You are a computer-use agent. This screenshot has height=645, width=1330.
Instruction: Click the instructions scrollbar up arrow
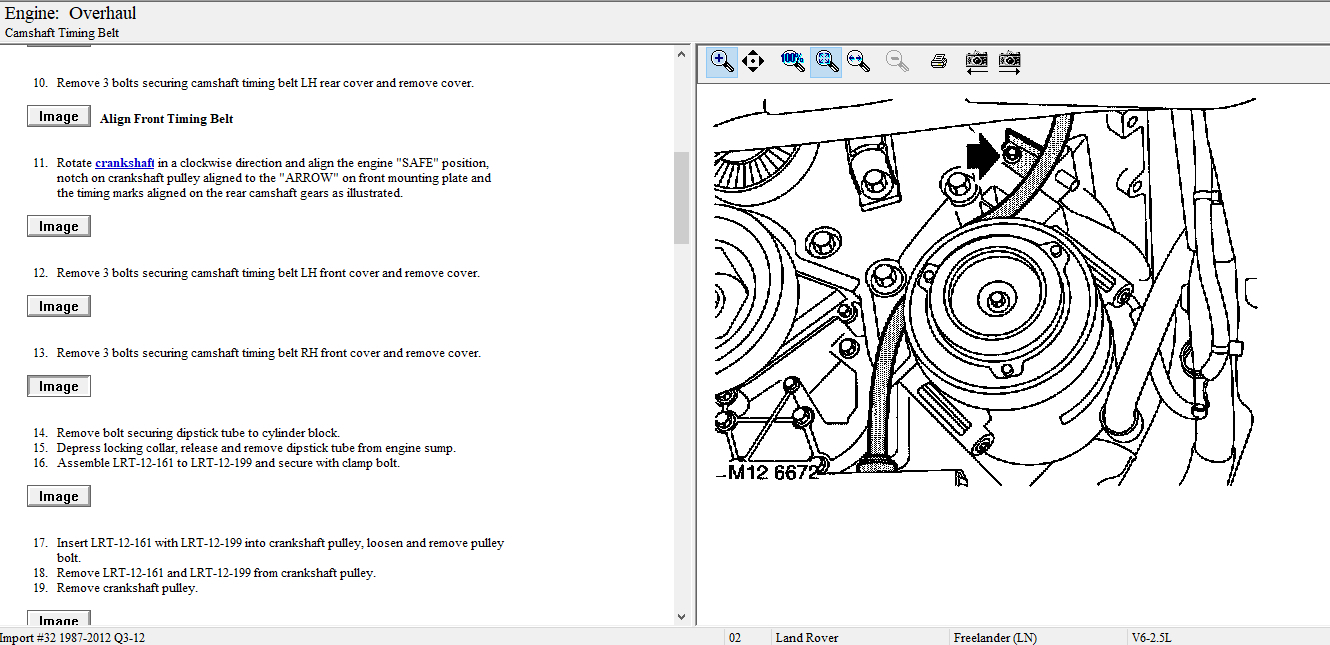click(681, 53)
